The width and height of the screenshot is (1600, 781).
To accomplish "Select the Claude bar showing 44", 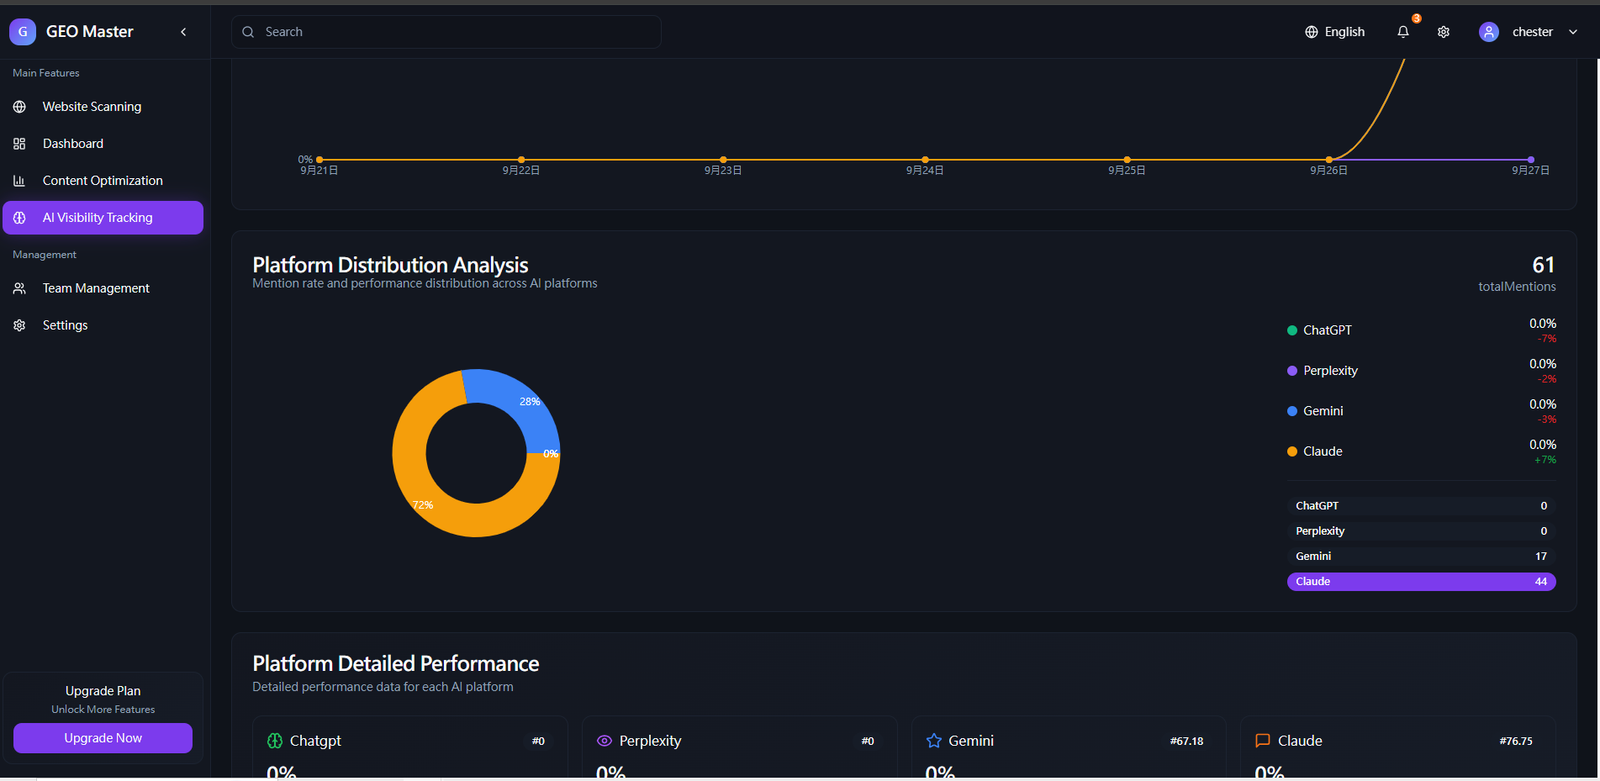I will click(x=1420, y=581).
